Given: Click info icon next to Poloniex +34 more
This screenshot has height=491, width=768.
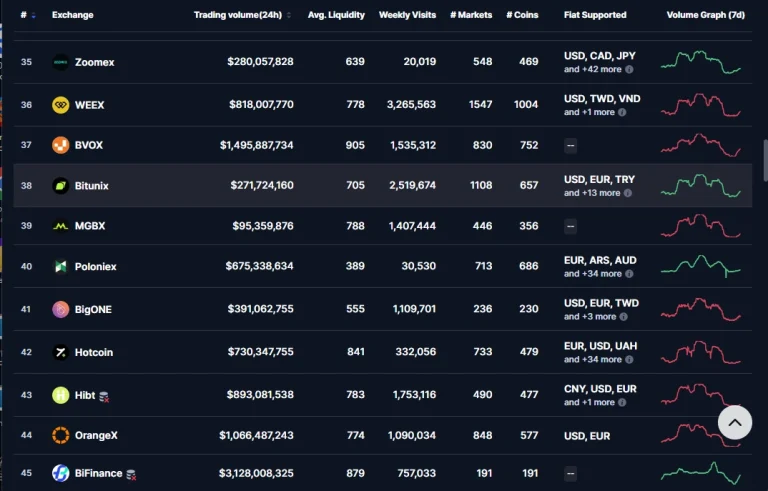Looking at the screenshot, I should coord(629,274).
